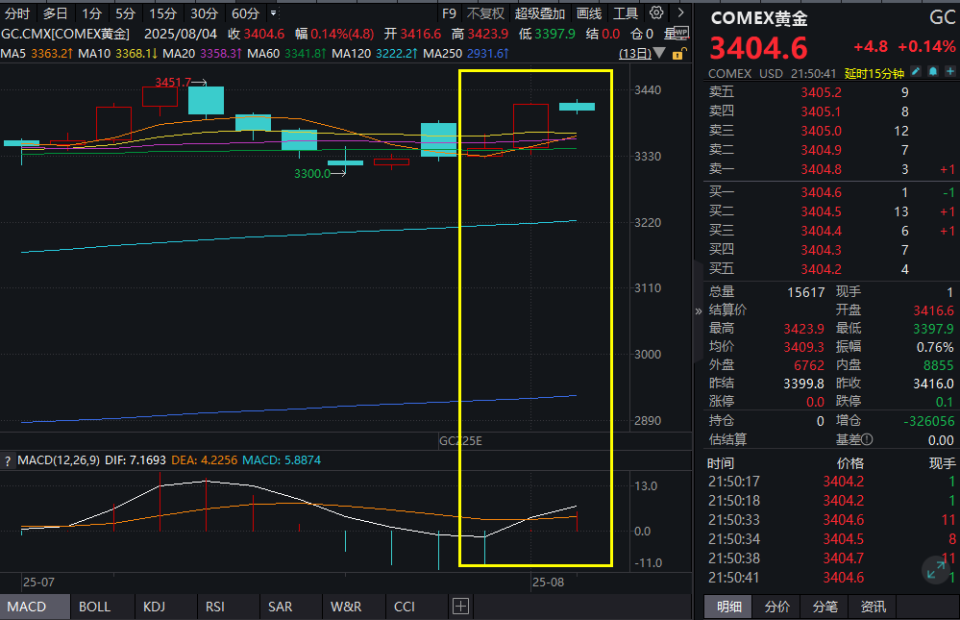Select the 1分 one-minute period
Screen dimensions: 960x620
[92, 13]
